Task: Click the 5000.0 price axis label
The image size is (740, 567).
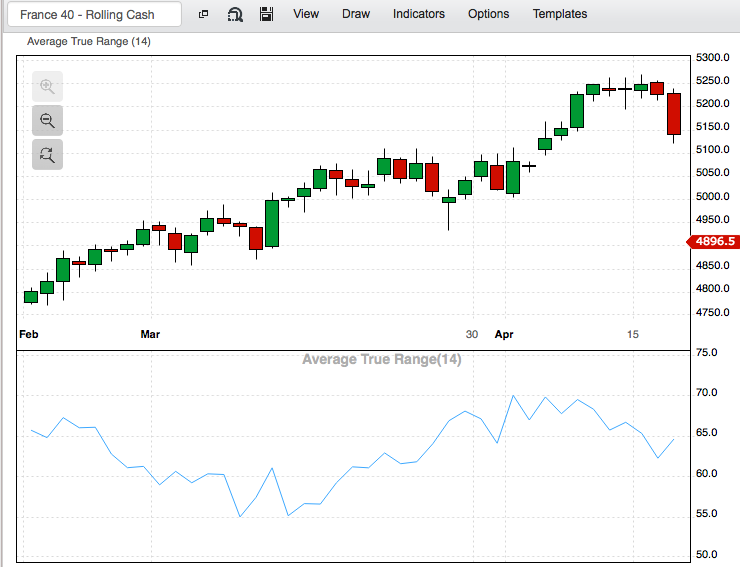Action: [713, 196]
